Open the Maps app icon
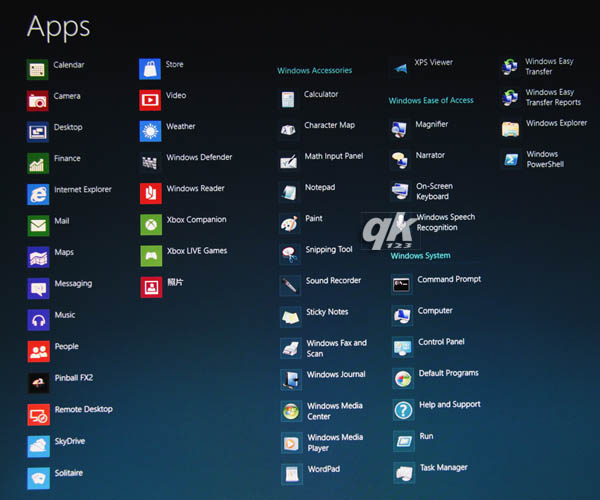Viewport: 600px width, 500px height. (x=38, y=257)
